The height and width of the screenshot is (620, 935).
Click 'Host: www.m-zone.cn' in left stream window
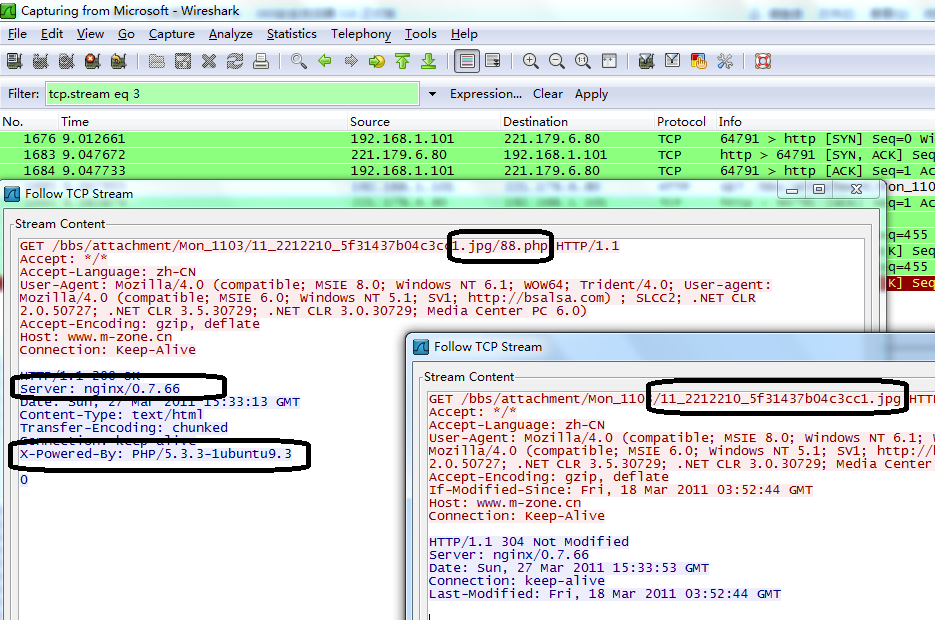tap(96, 337)
